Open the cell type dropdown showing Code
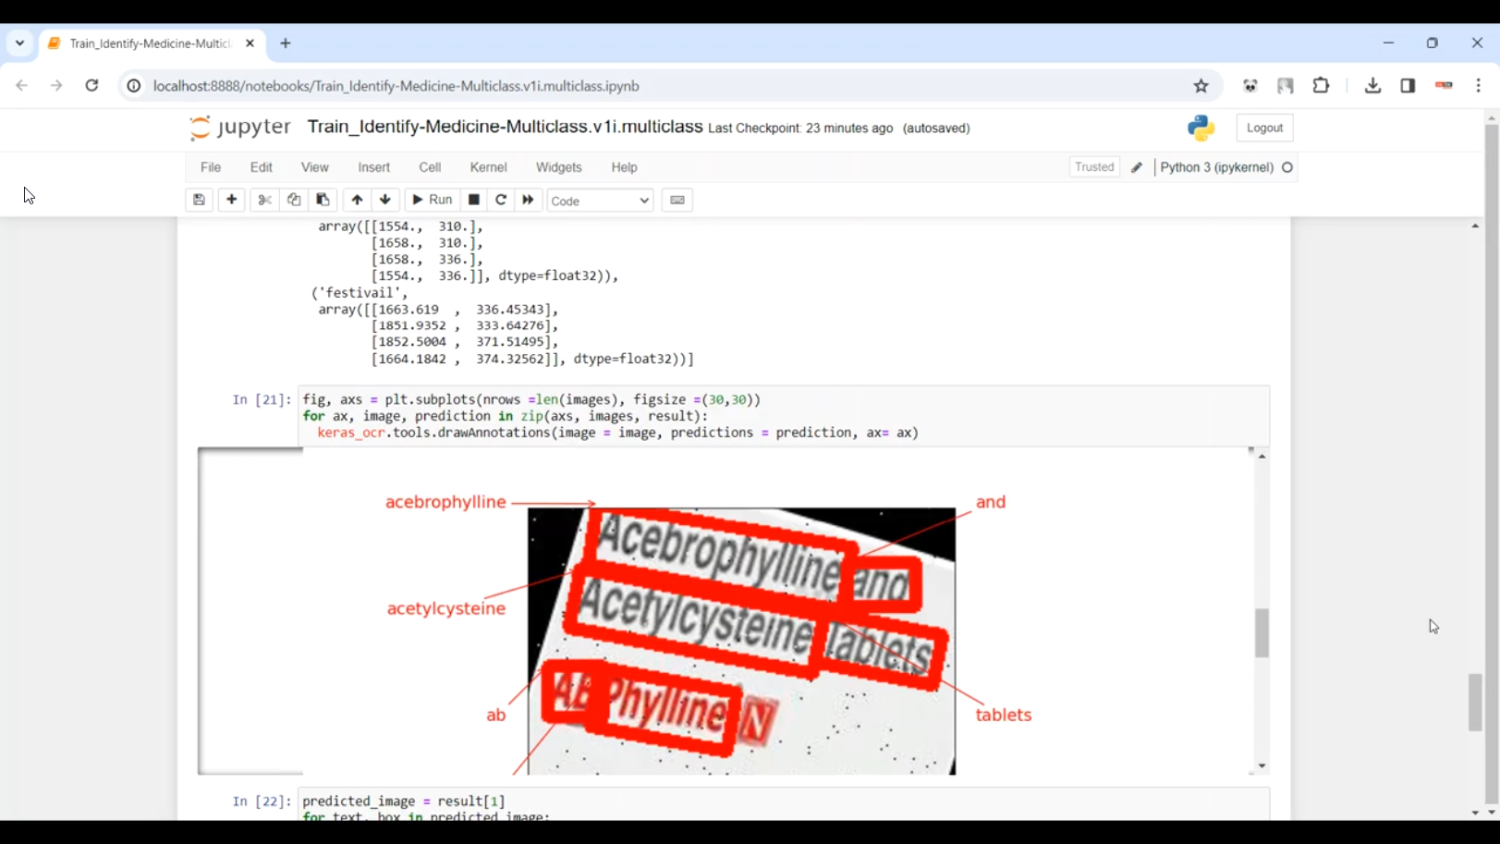 pyautogui.click(x=599, y=200)
